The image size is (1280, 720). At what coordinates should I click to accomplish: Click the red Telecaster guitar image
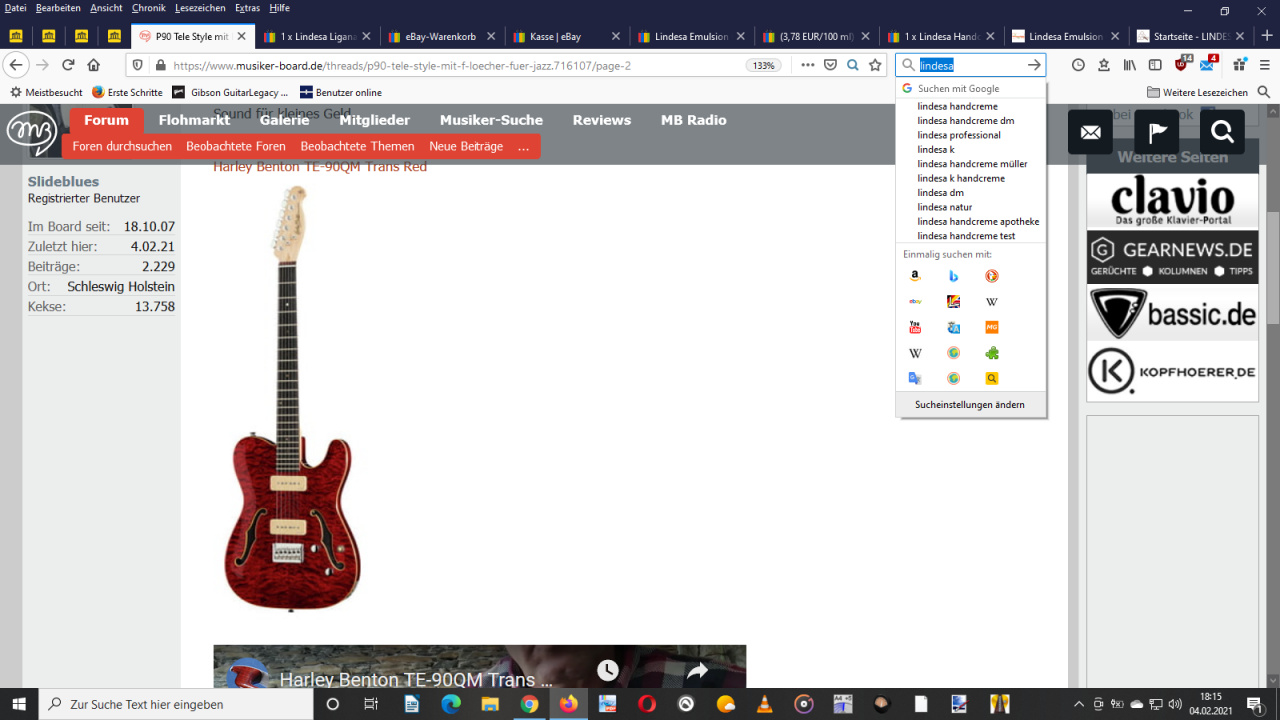click(293, 398)
